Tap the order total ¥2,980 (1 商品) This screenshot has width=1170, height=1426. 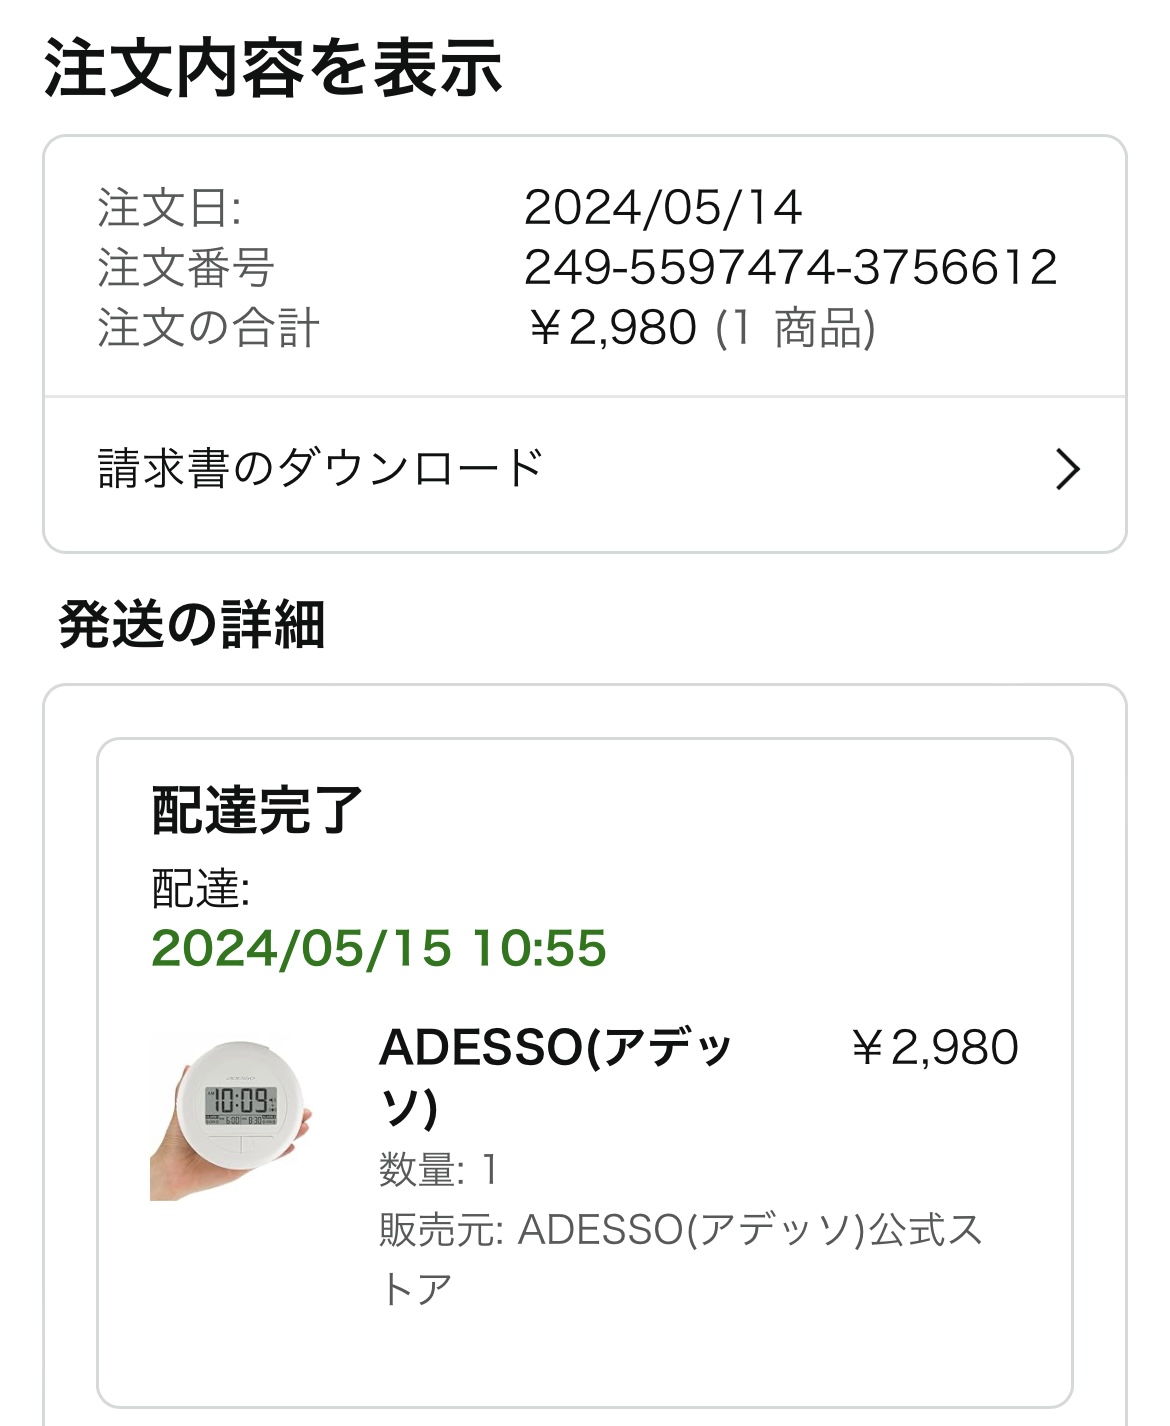click(x=701, y=328)
